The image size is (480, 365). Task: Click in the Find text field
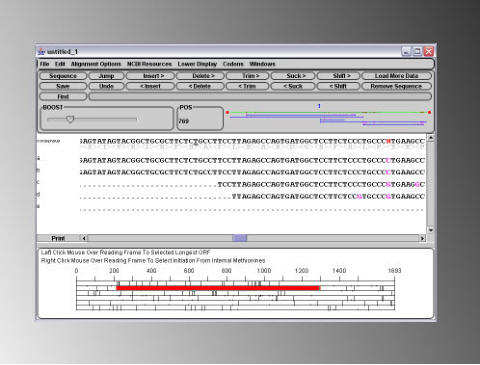[260, 97]
